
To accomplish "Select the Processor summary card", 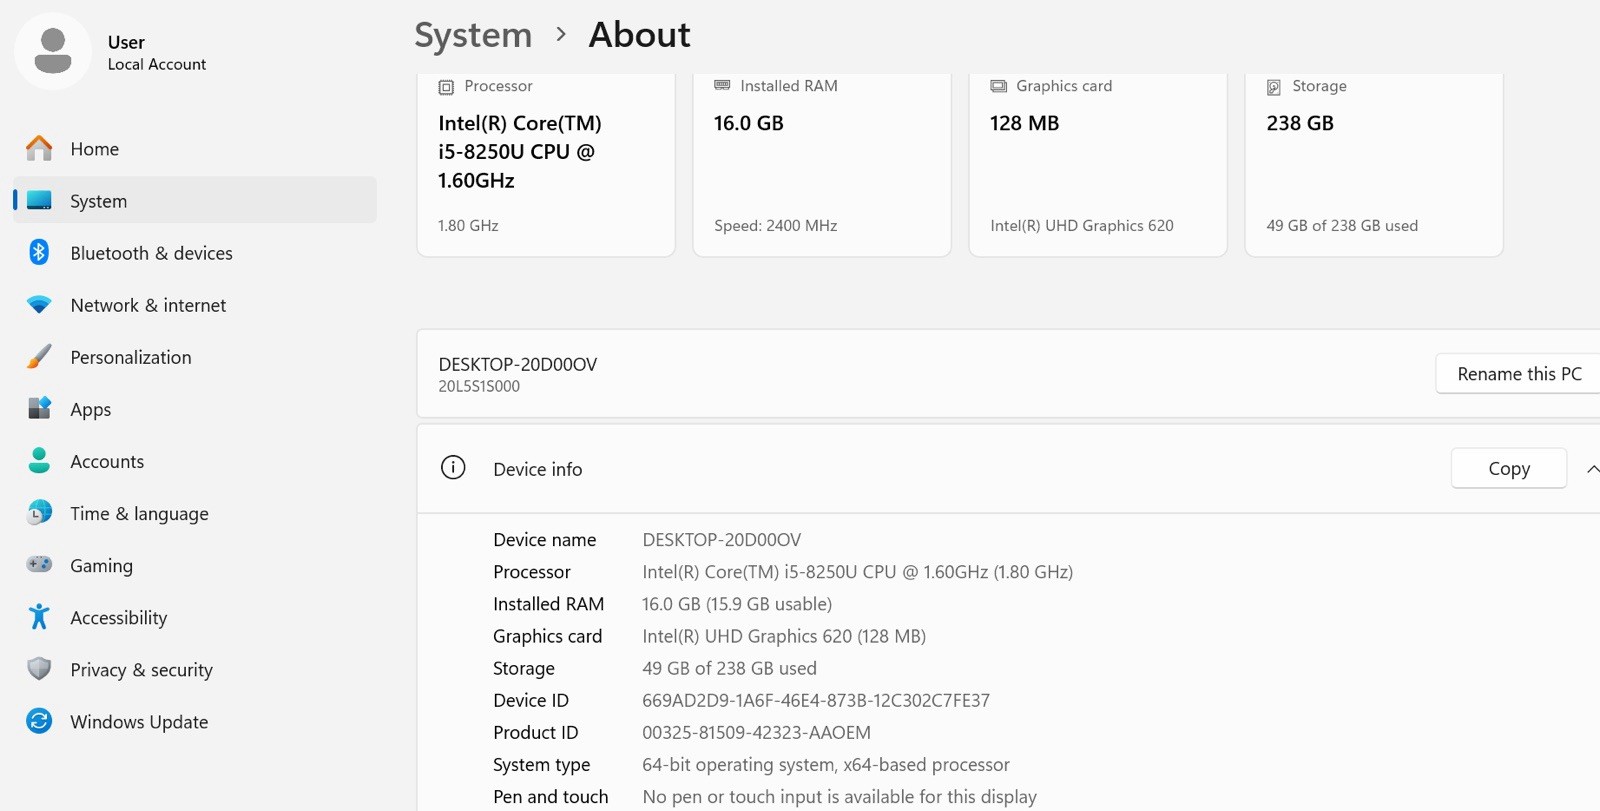I will 546,165.
